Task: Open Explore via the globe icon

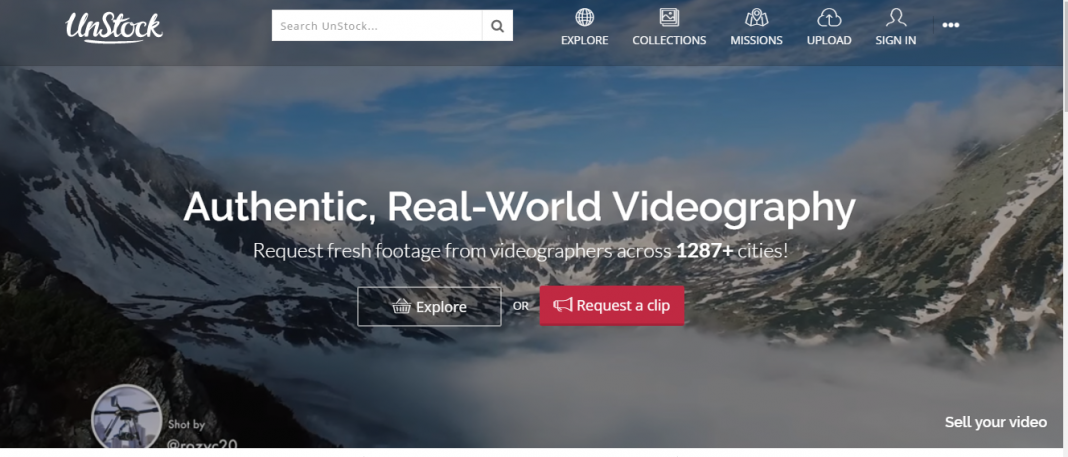Action: tap(584, 17)
